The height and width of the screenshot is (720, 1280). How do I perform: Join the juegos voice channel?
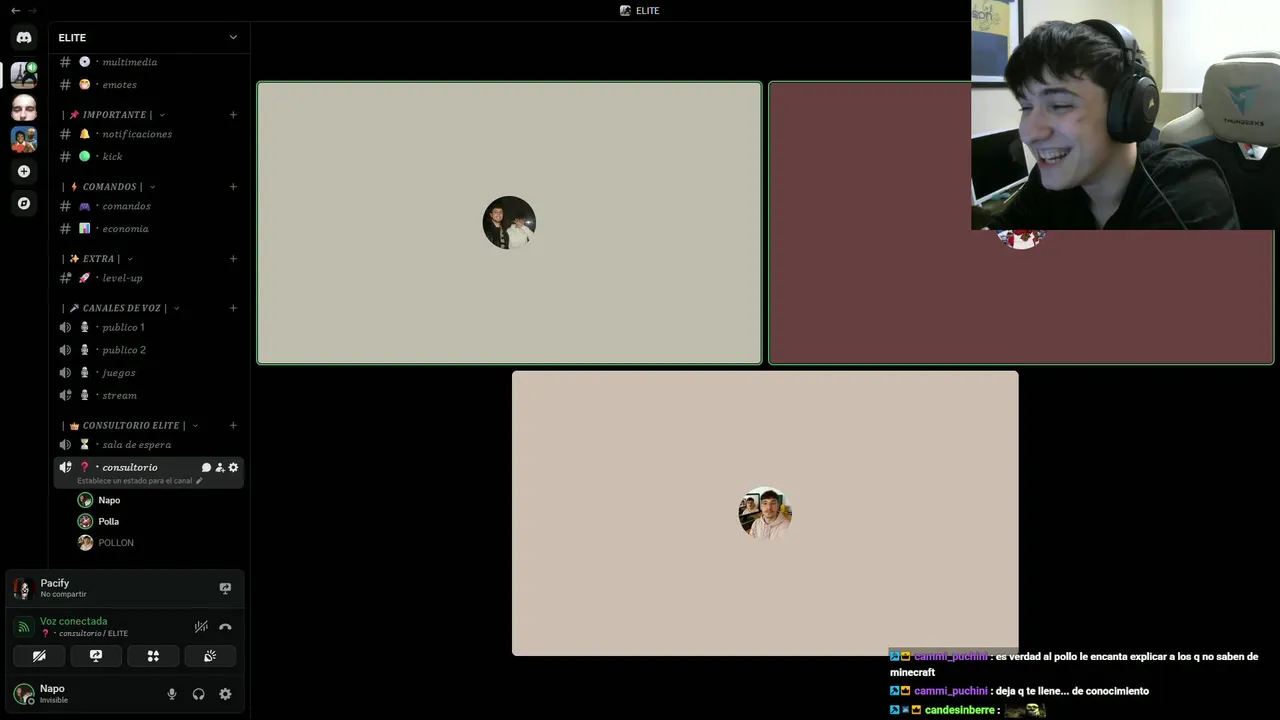tap(148, 372)
